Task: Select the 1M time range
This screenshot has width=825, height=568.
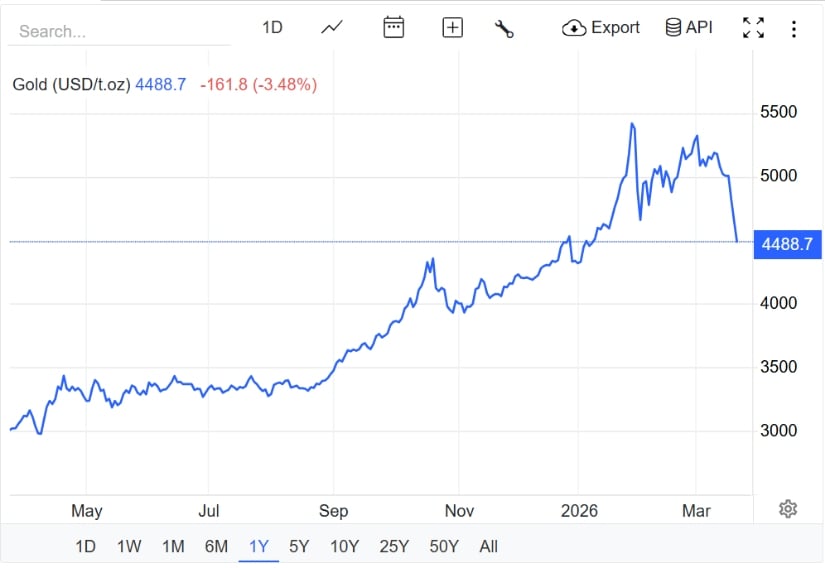Action: [x=173, y=546]
